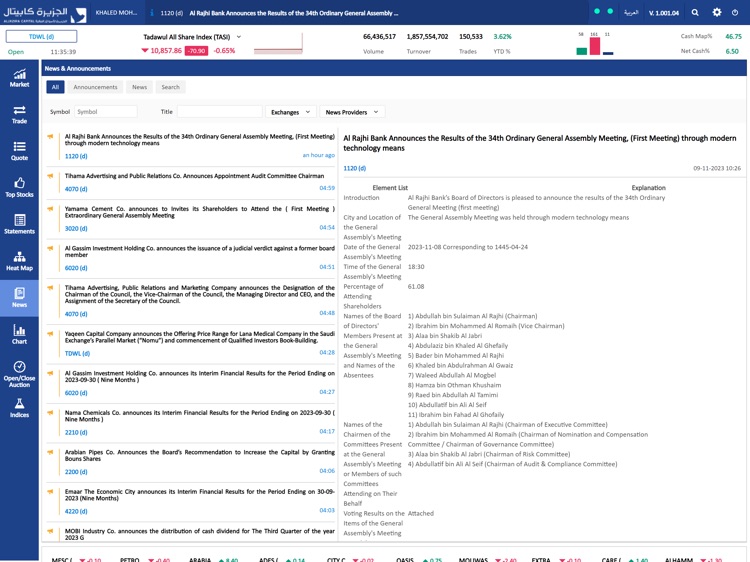The height and width of the screenshot is (562, 750).
Task: Click TDWL (d) link under Yaqeen news
Action: coord(77,353)
